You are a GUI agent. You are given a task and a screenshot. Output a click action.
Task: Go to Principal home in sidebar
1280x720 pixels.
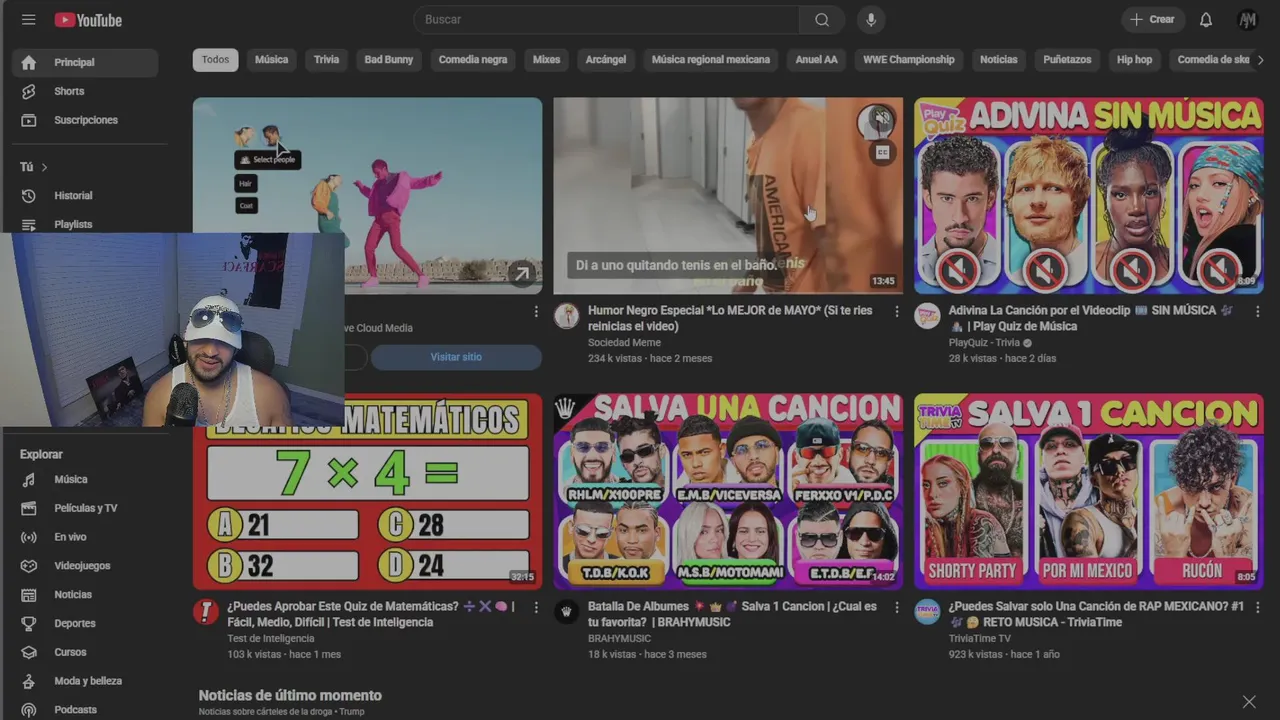85,62
